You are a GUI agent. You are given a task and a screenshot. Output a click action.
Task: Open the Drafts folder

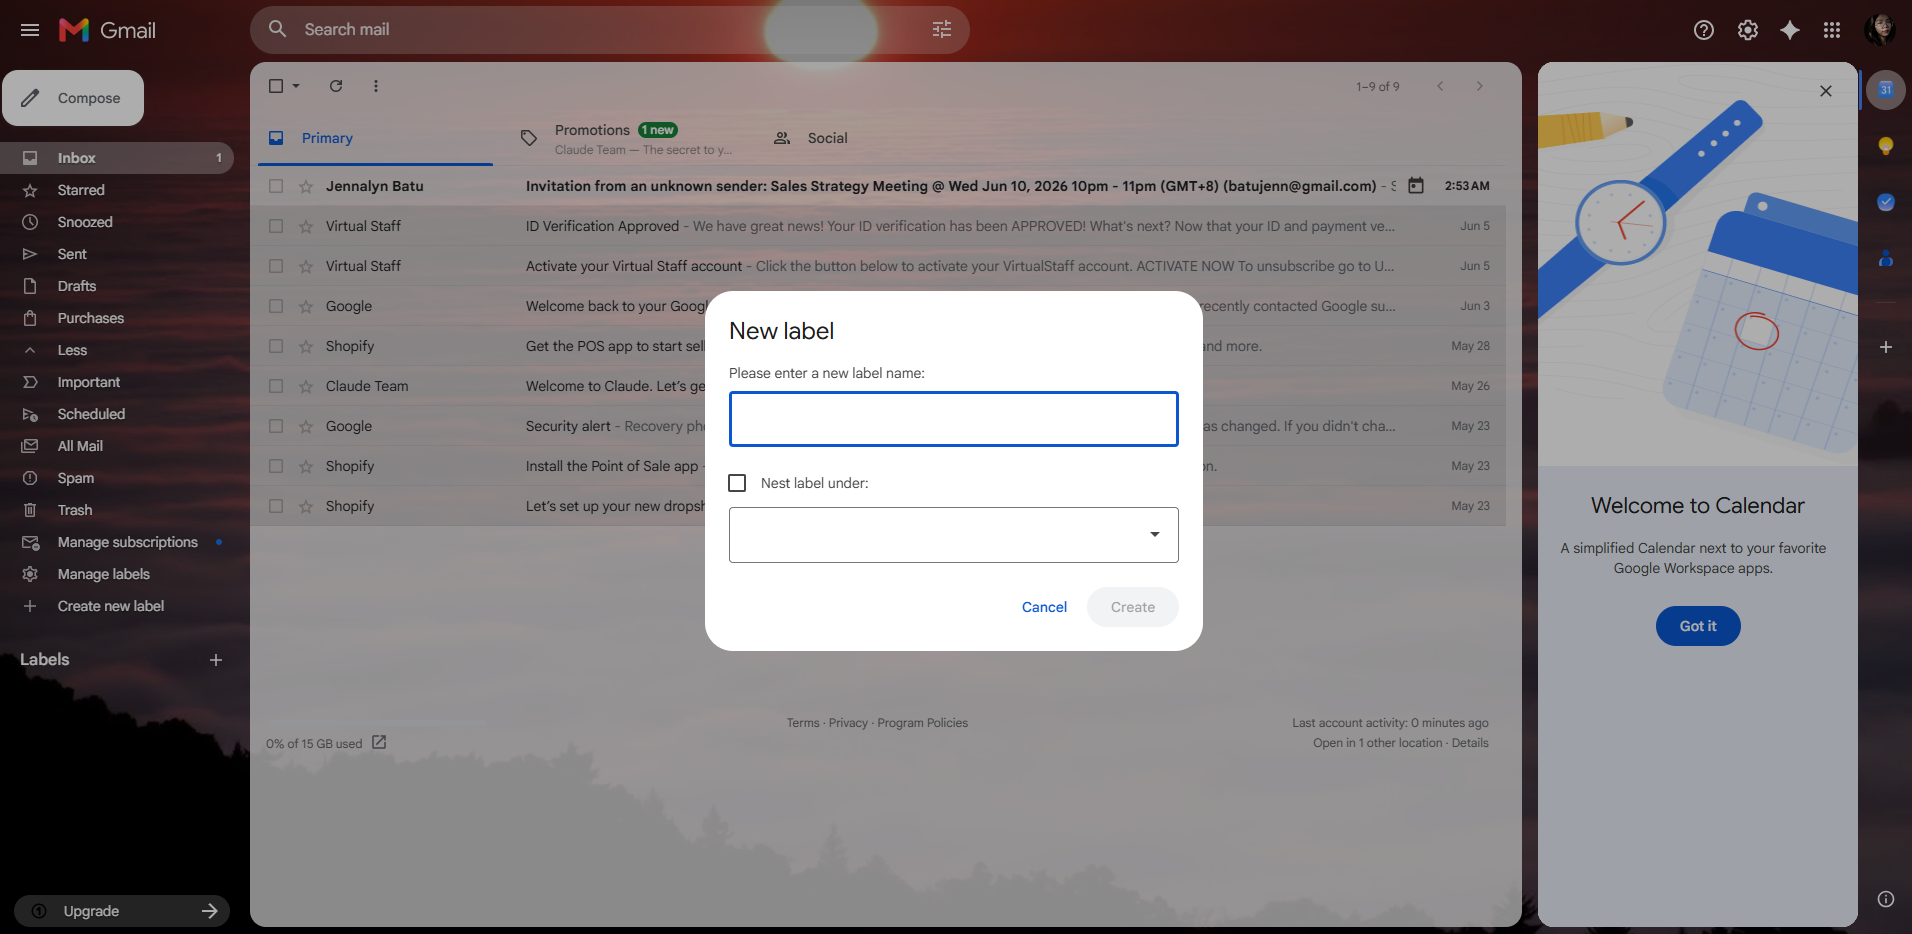click(x=117, y=286)
